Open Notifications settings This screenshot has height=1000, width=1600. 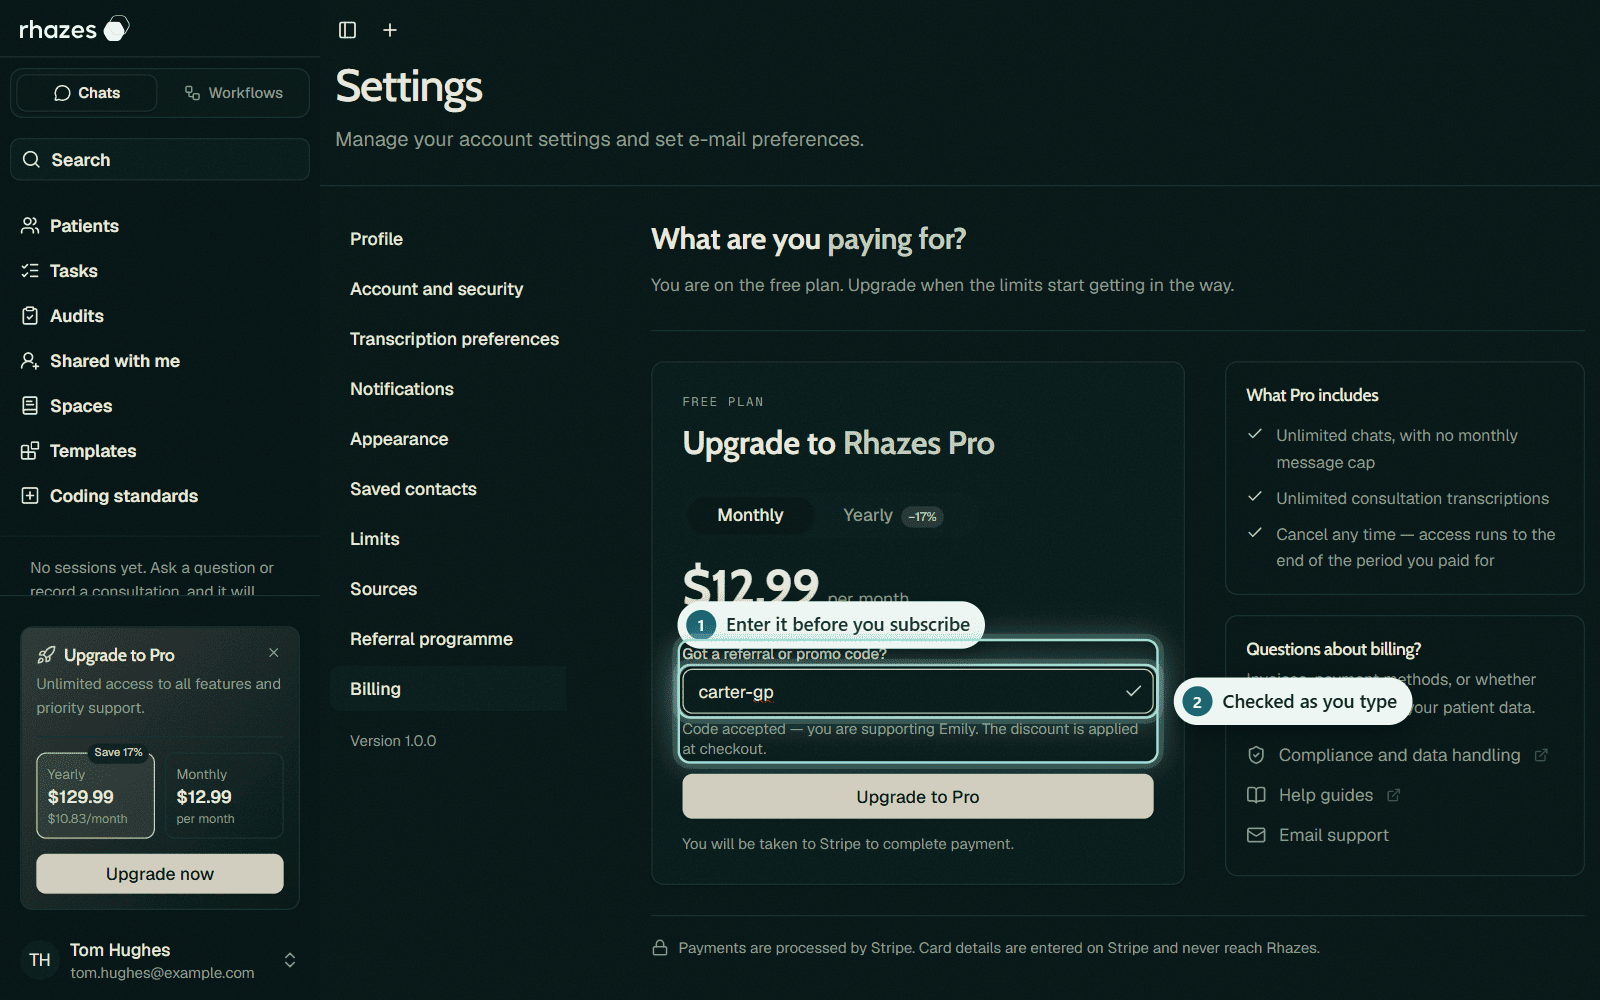(448, 389)
